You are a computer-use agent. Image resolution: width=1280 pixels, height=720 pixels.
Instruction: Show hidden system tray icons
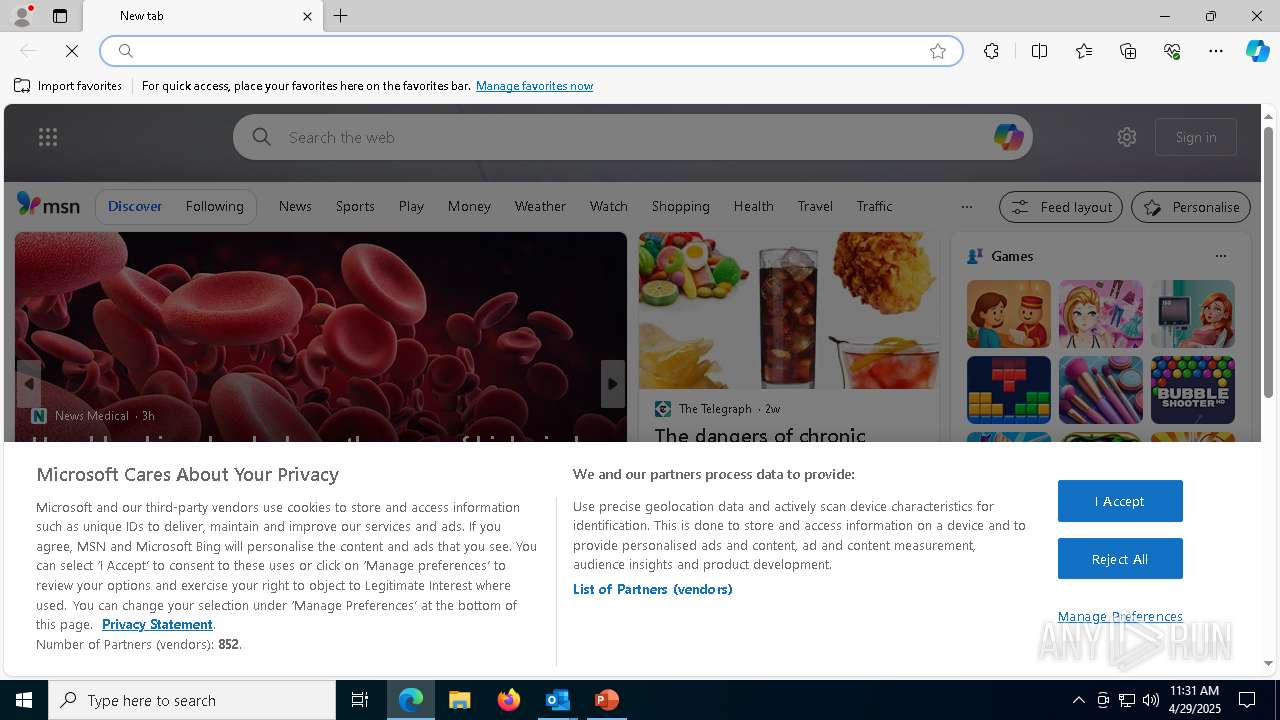tap(1078, 700)
